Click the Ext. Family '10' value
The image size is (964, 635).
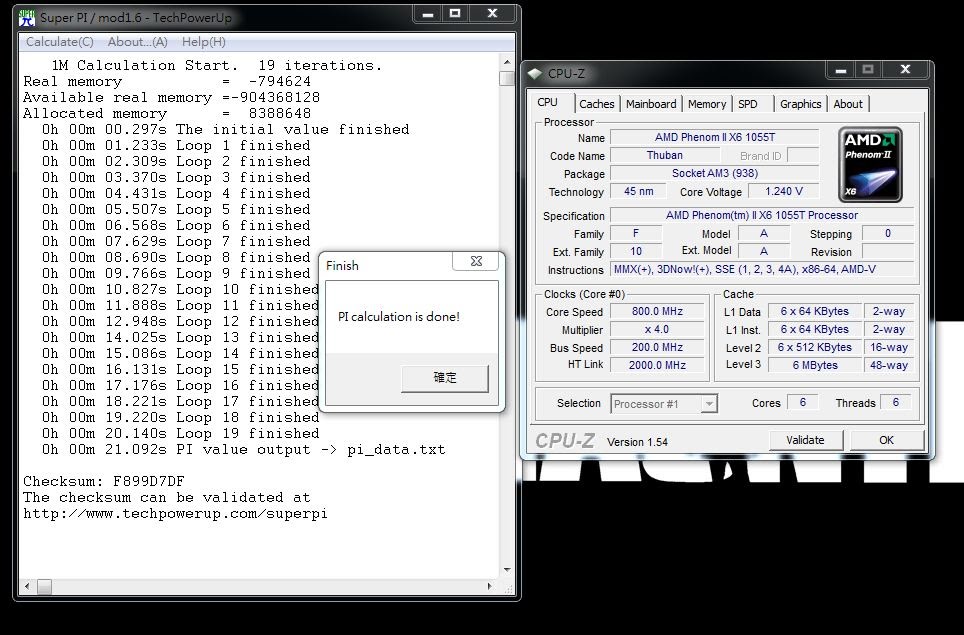(x=636, y=251)
